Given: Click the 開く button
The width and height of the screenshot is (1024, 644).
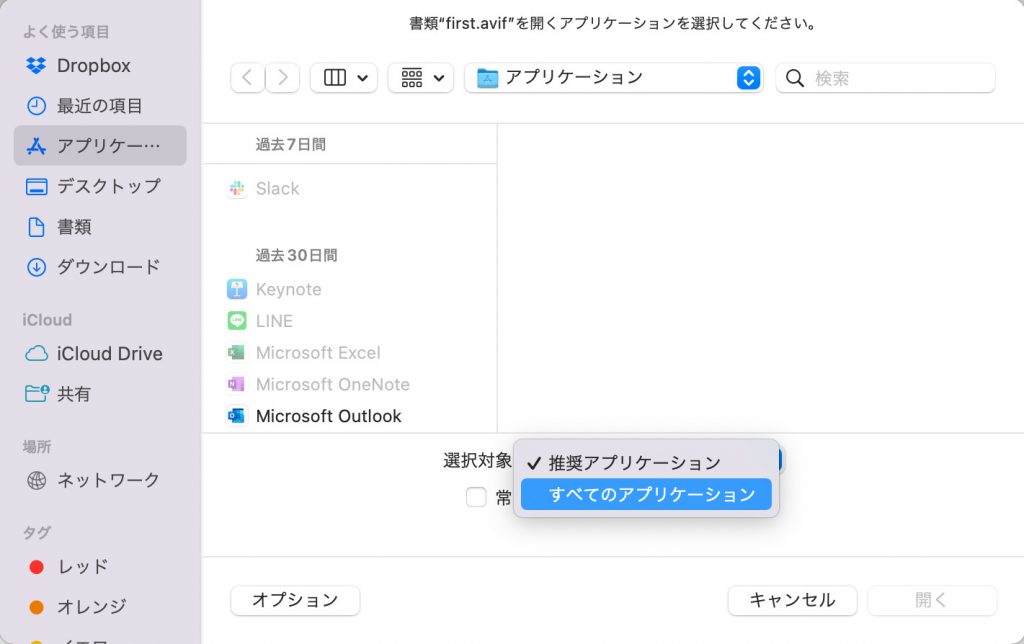Looking at the screenshot, I should pyautogui.click(x=932, y=600).
